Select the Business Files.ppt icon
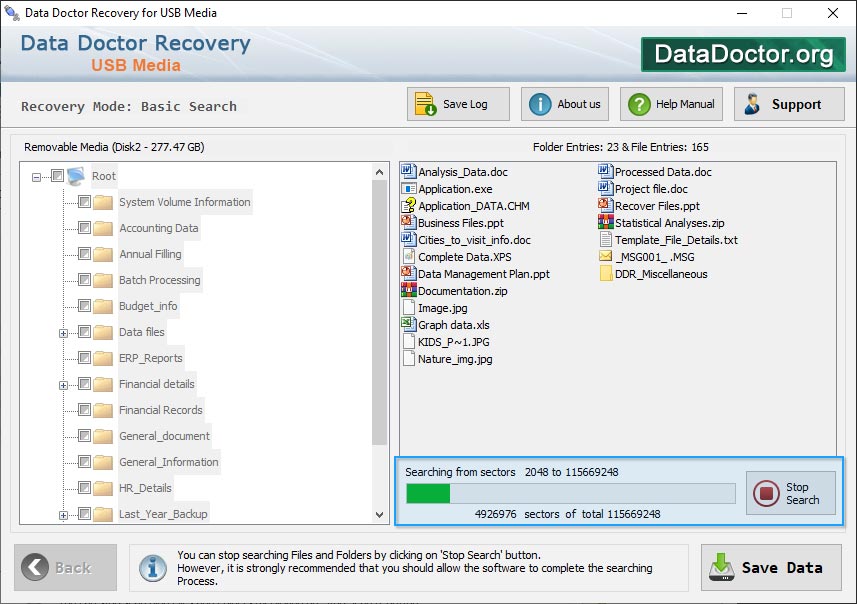This screenshot has width=857, height=604. click(408, 222)
